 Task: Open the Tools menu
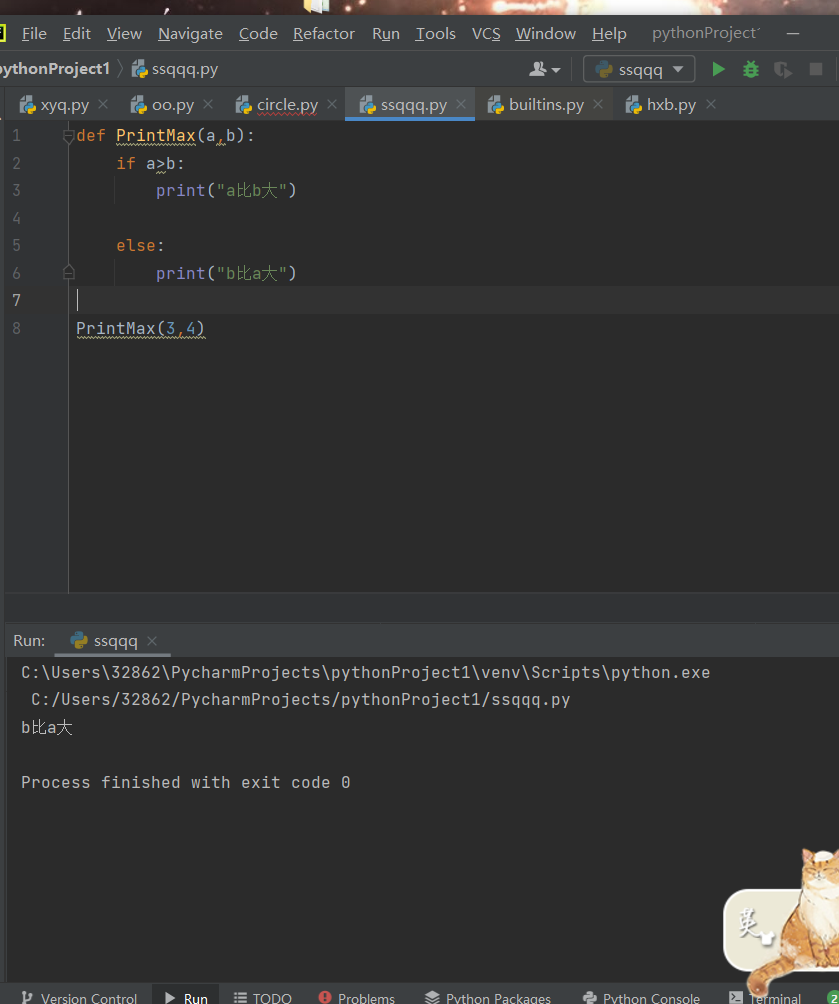point(436,33)
